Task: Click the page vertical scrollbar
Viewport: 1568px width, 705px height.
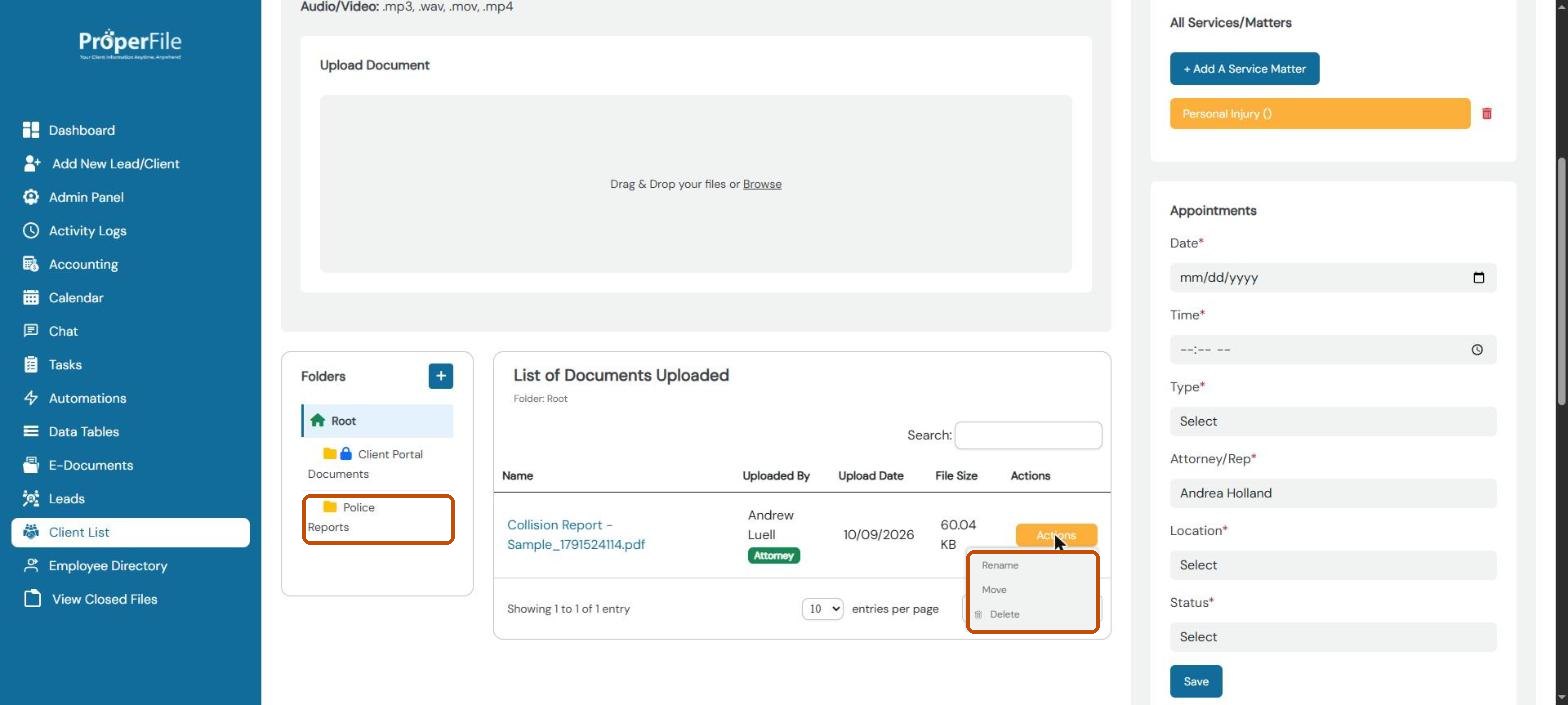Action: 1560,280
